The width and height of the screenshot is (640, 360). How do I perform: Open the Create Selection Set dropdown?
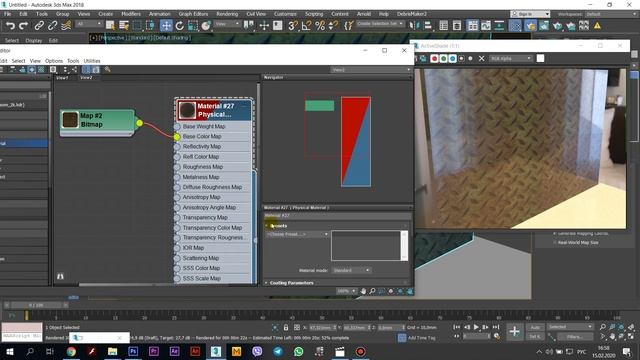click(380, 24)
